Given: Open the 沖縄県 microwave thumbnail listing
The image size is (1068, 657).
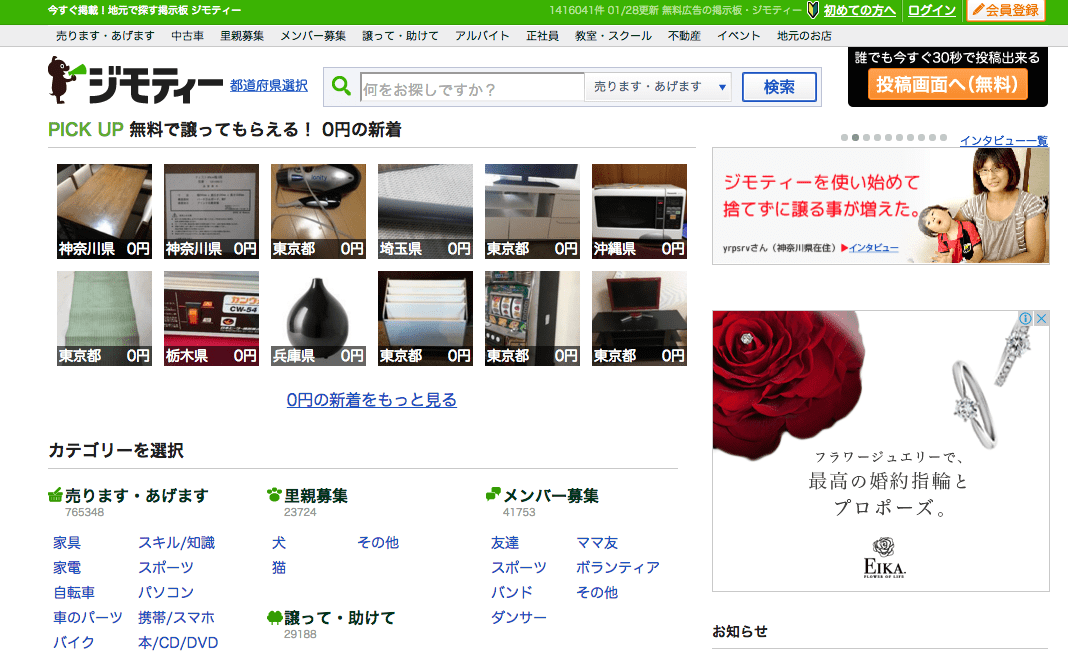Looking at the screenshot, I should point(639,211).
